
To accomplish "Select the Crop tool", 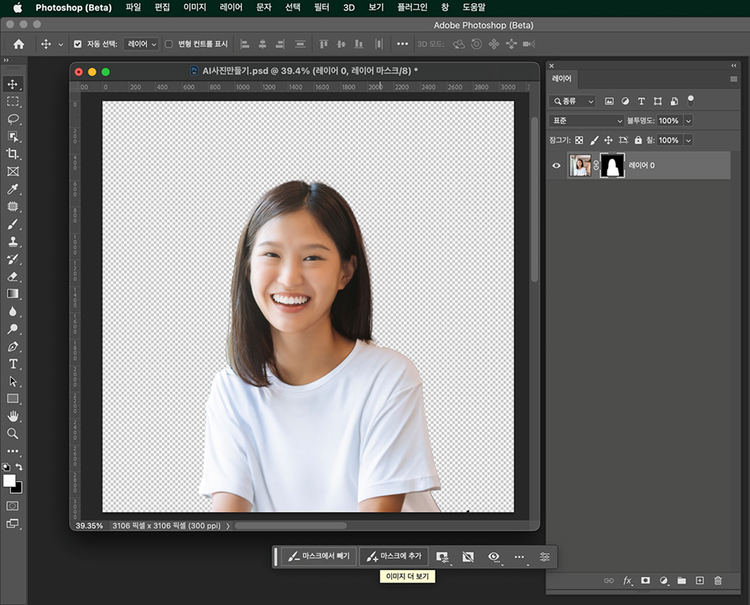I will click(13, 154).
